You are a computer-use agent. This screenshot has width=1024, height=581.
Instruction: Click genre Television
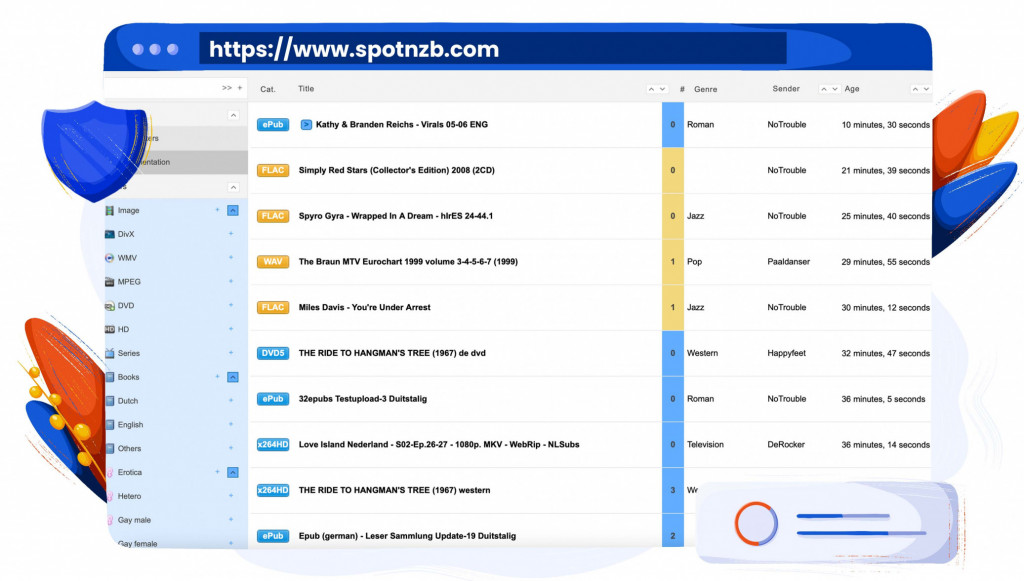tap(705, 444)
